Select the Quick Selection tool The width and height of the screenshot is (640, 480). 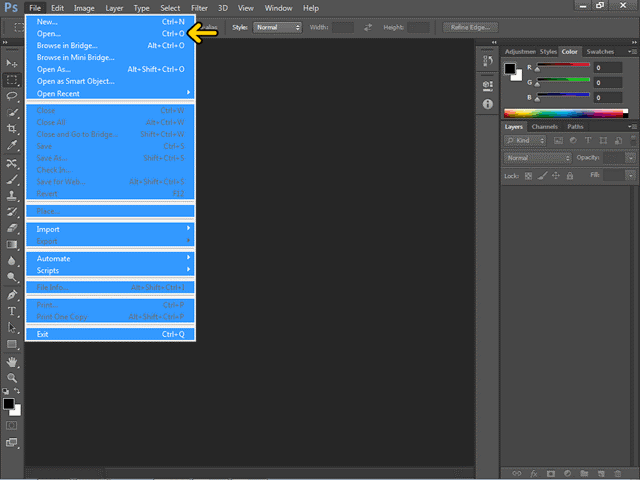pyautogui.click(x=12, y=112)
